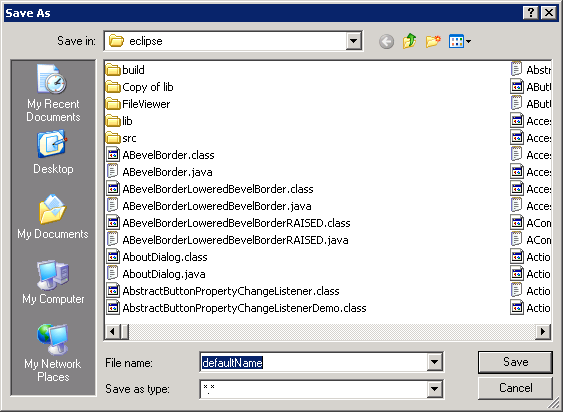The image size is (563, 412).
Task: Click the Save button
Action: click(515, 362)
